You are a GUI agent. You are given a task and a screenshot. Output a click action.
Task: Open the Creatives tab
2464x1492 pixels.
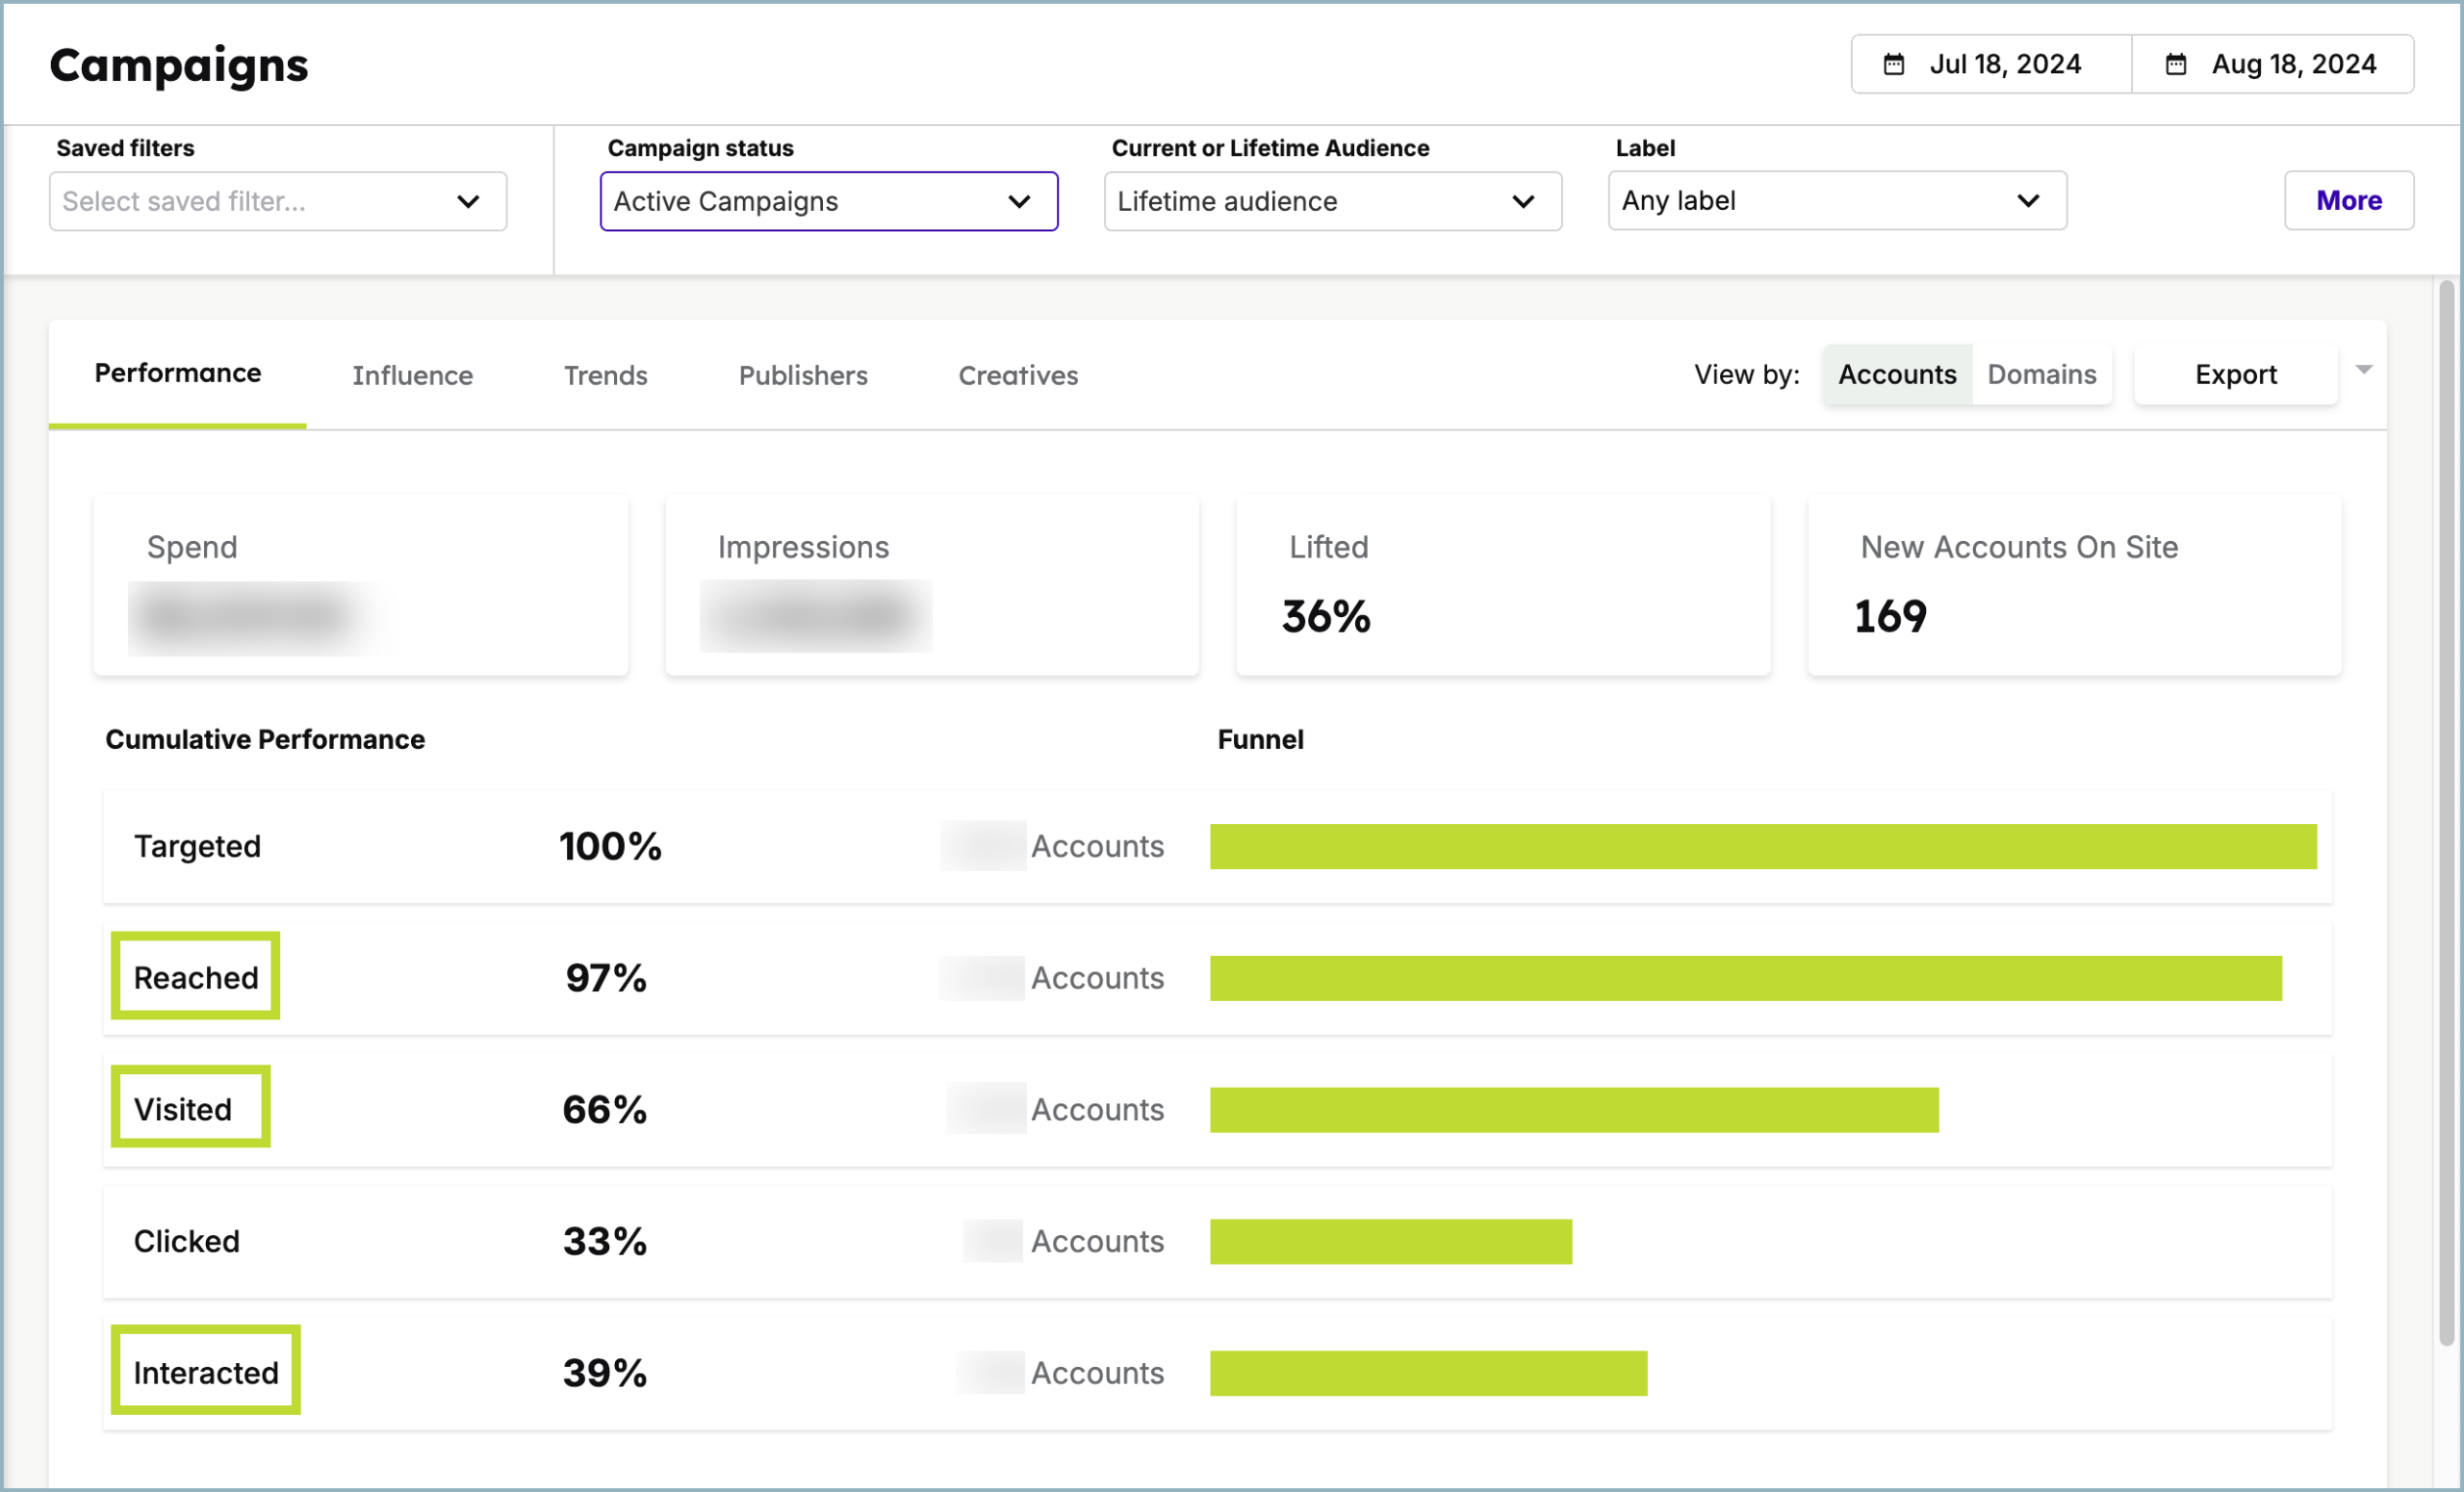tap(1017, 375)
